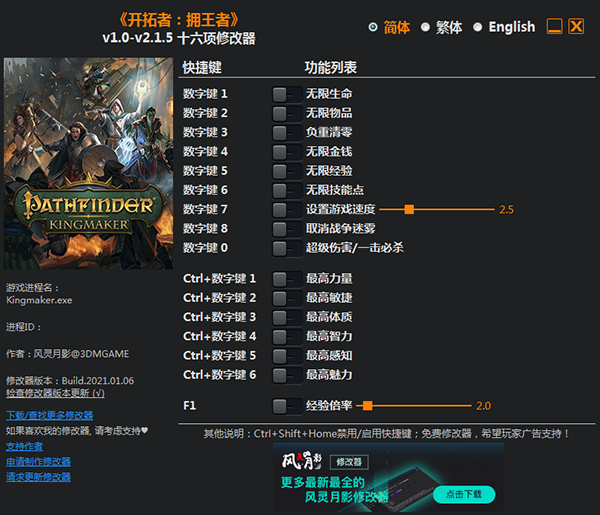
Task: Enable 无限经验 toggle
Action: pyautogui.click(x=287, y=171)
